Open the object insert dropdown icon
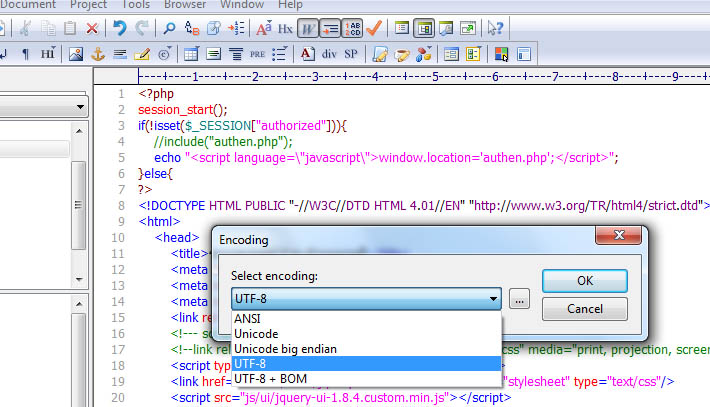 (x=424, y=54)
